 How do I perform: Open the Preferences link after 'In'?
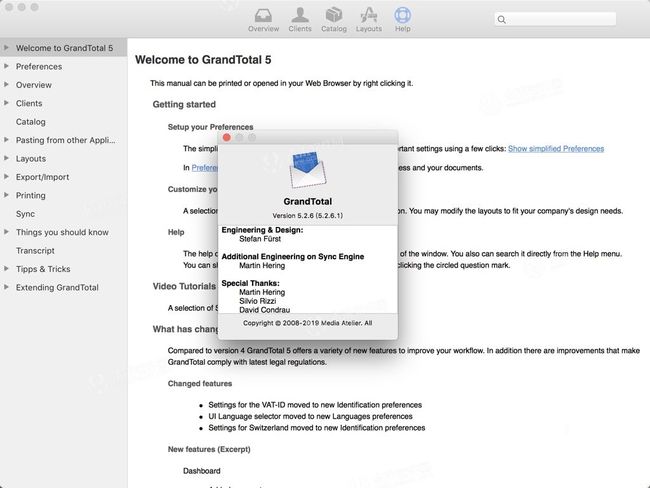[x=205, y=168]
